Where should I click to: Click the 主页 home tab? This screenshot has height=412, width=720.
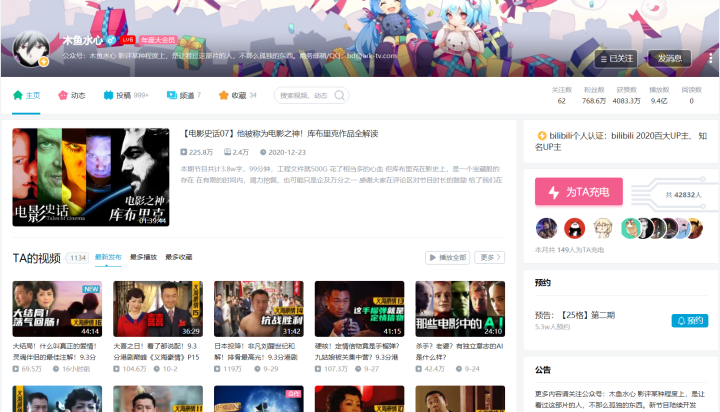[x=27, y=96]
